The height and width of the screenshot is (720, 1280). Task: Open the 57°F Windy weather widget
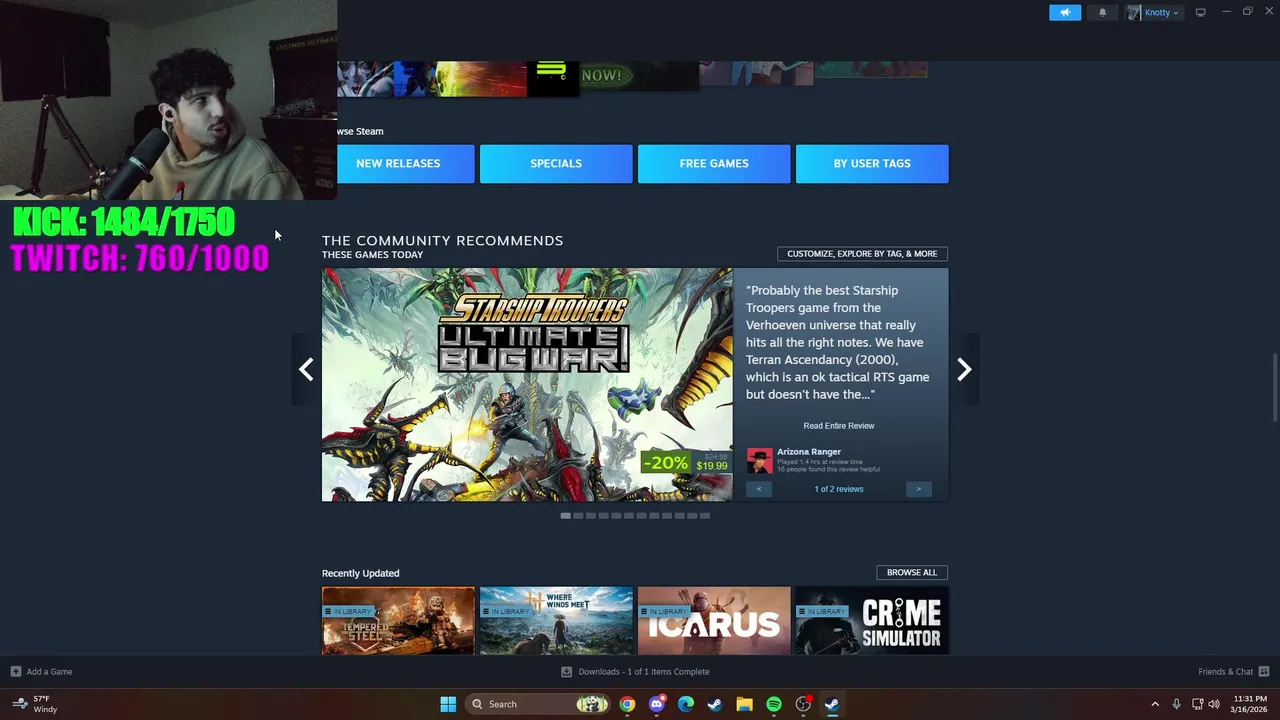tap(35, 704)
